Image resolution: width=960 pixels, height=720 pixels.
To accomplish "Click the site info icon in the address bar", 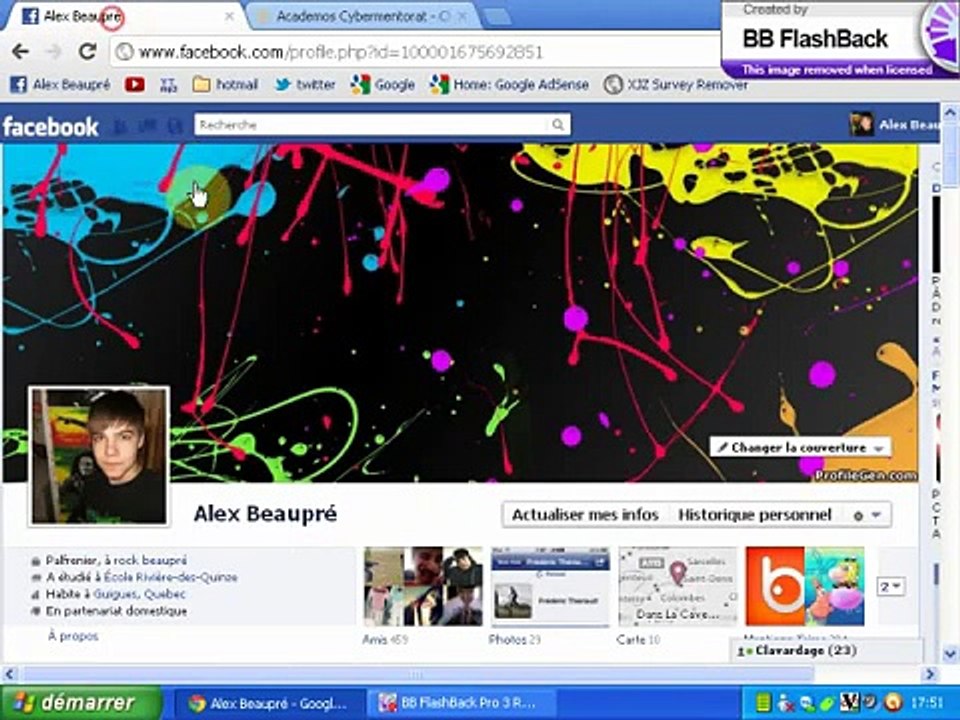I will coord(124,52).
